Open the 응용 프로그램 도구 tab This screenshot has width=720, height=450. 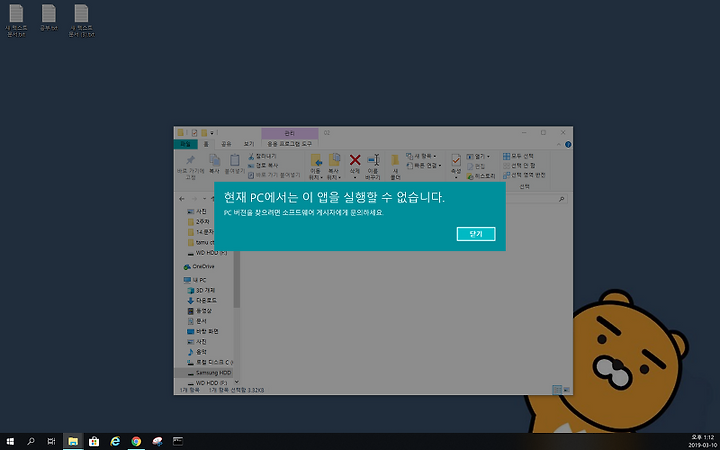click(289, 144)
